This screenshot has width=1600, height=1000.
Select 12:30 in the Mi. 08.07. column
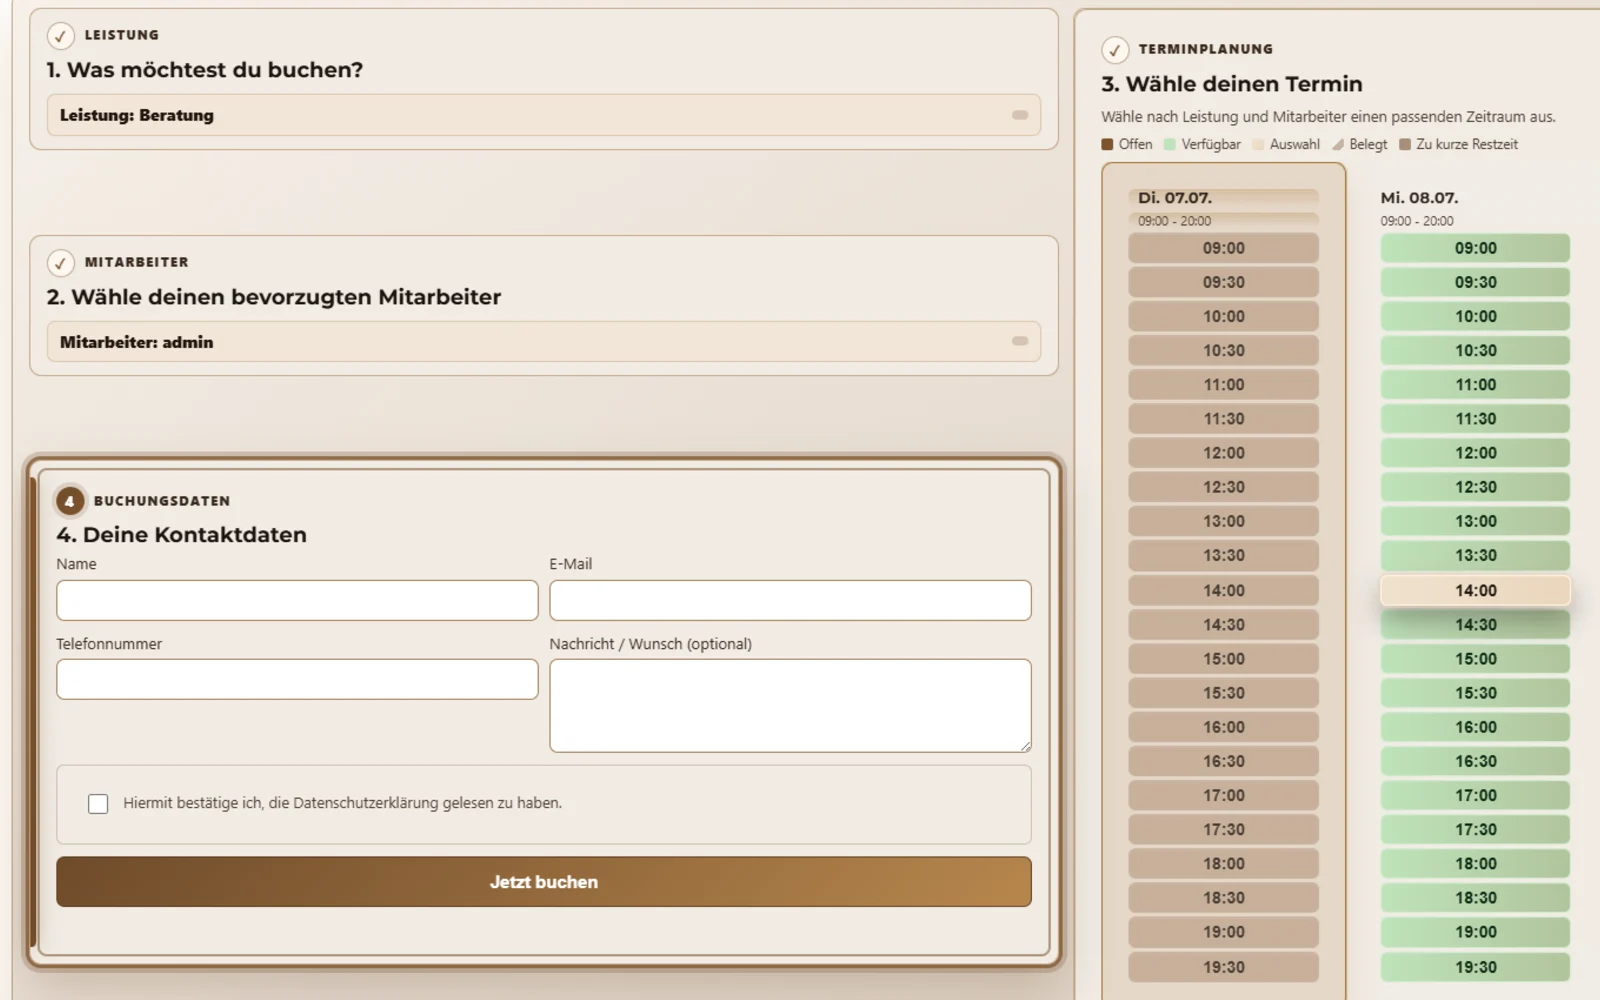pyautogui.click(x=1475, y=487)
